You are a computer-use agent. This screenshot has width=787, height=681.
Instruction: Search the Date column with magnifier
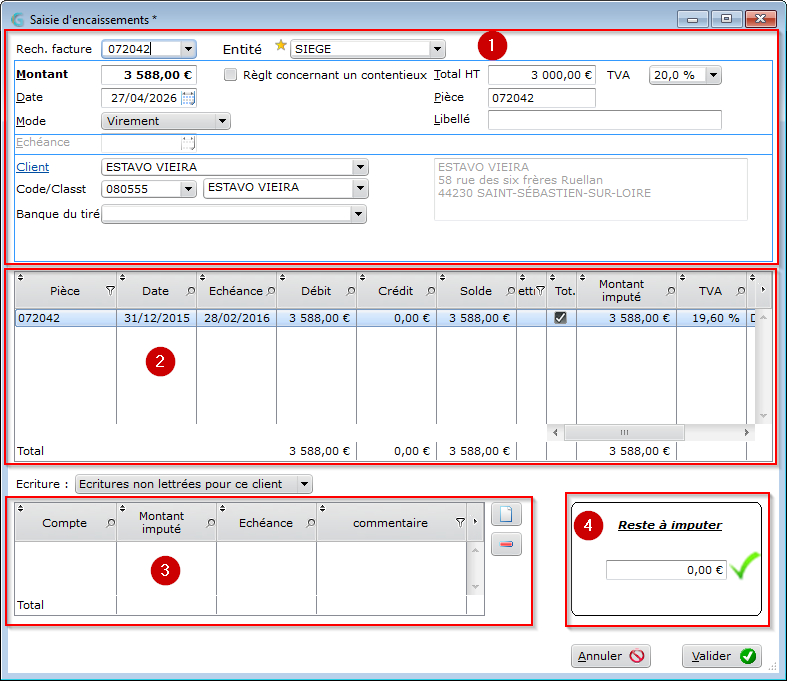coord(190,291)
